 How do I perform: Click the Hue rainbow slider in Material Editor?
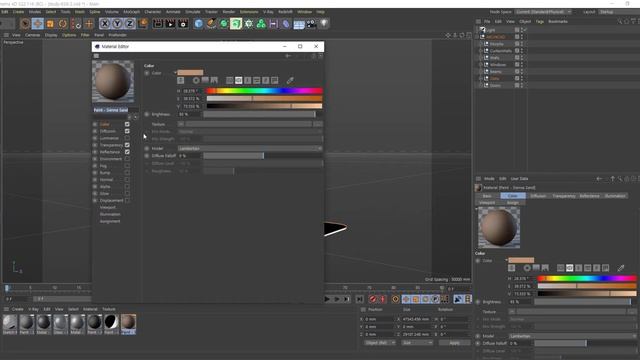click(264, 91)
